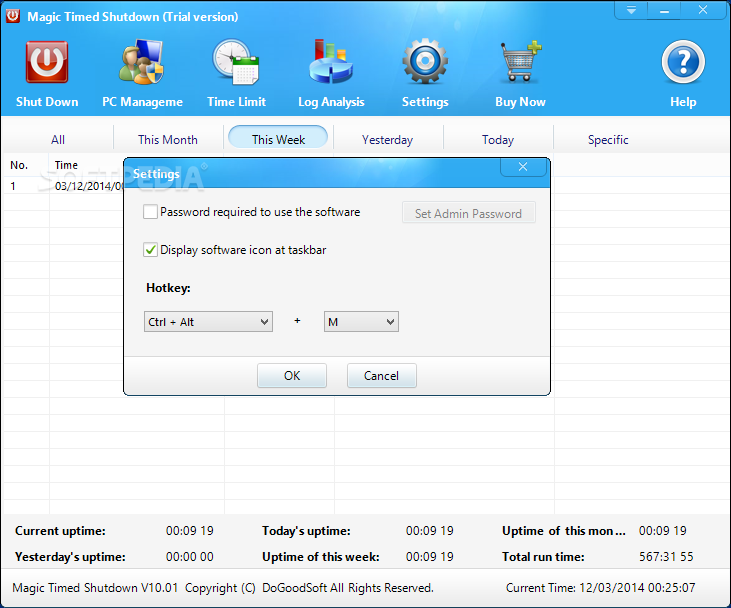Close the main Magic Timed Shutdown window

(x=703, y=10)
